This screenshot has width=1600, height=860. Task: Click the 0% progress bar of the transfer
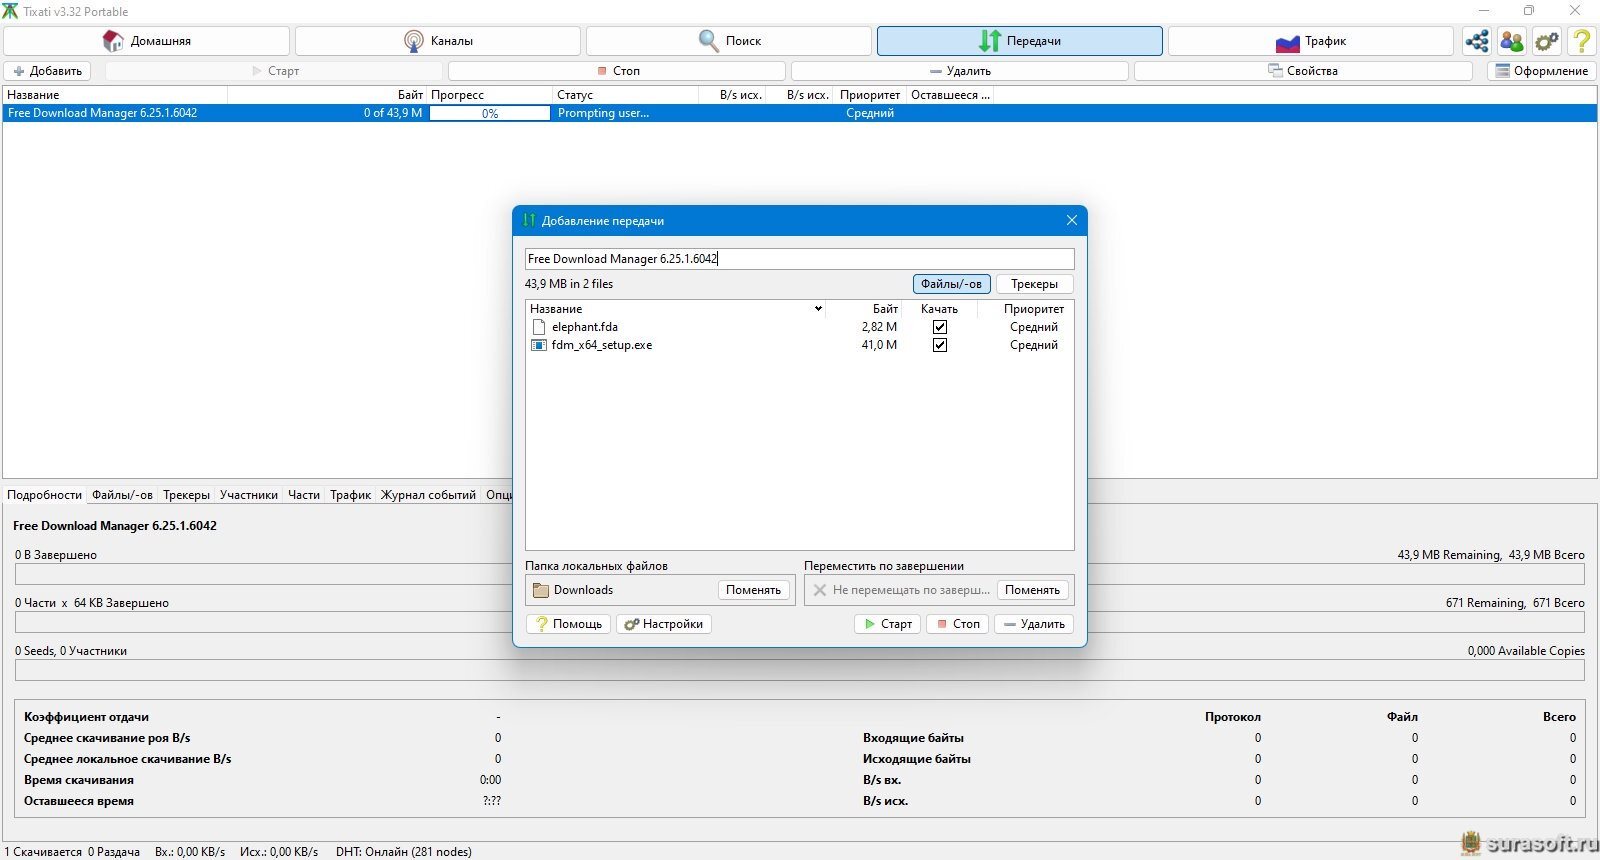490,114
